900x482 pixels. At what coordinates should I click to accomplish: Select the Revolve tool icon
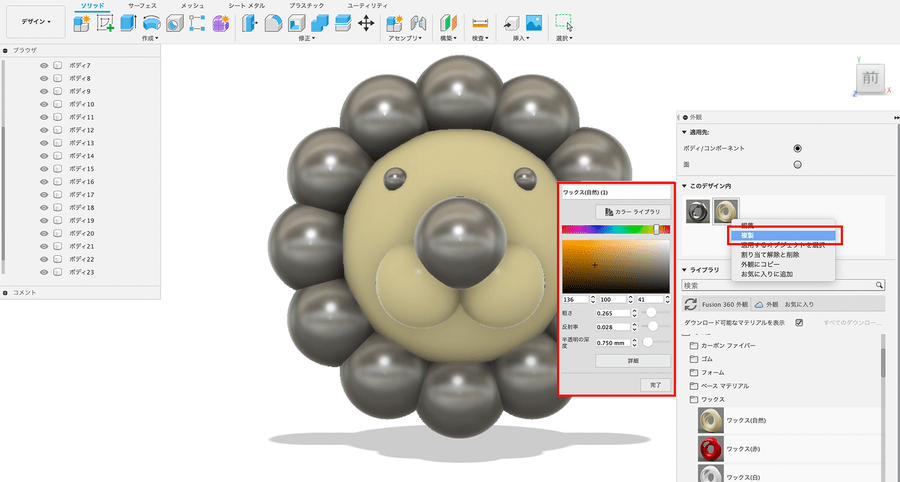coord(152,23)
